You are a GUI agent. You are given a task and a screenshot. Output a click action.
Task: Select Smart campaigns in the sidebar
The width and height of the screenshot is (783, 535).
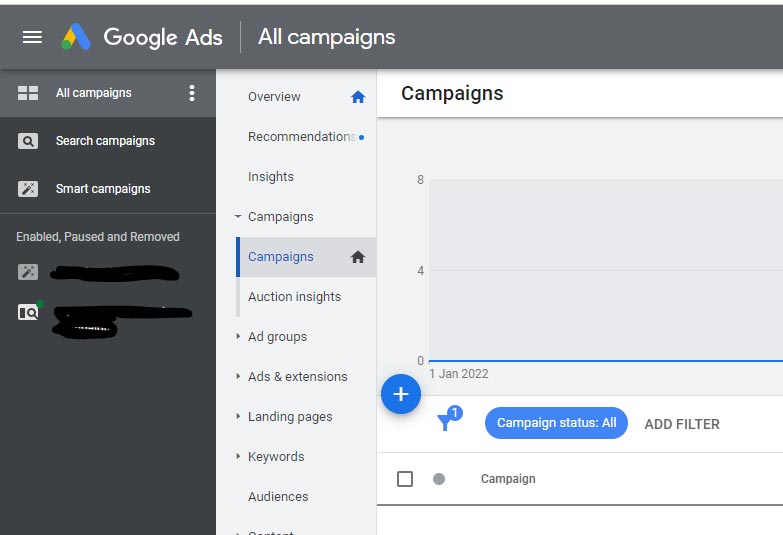point(103,189)
